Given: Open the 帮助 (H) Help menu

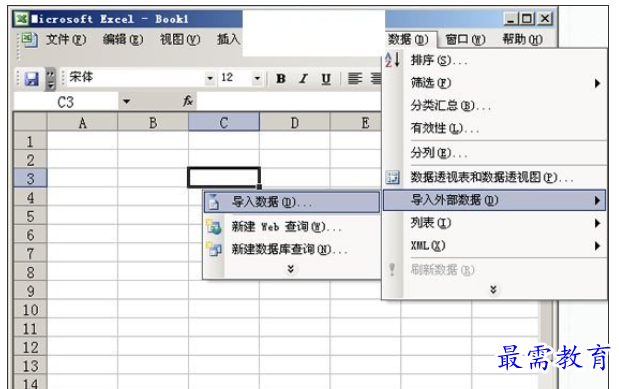Looking at the screenshot, I should pos(522,39).
